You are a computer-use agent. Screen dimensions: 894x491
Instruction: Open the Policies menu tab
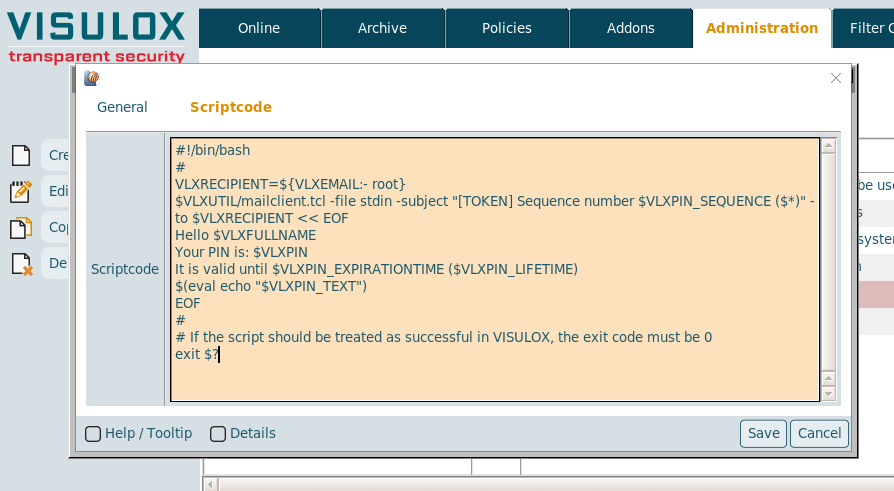point(507,28)
